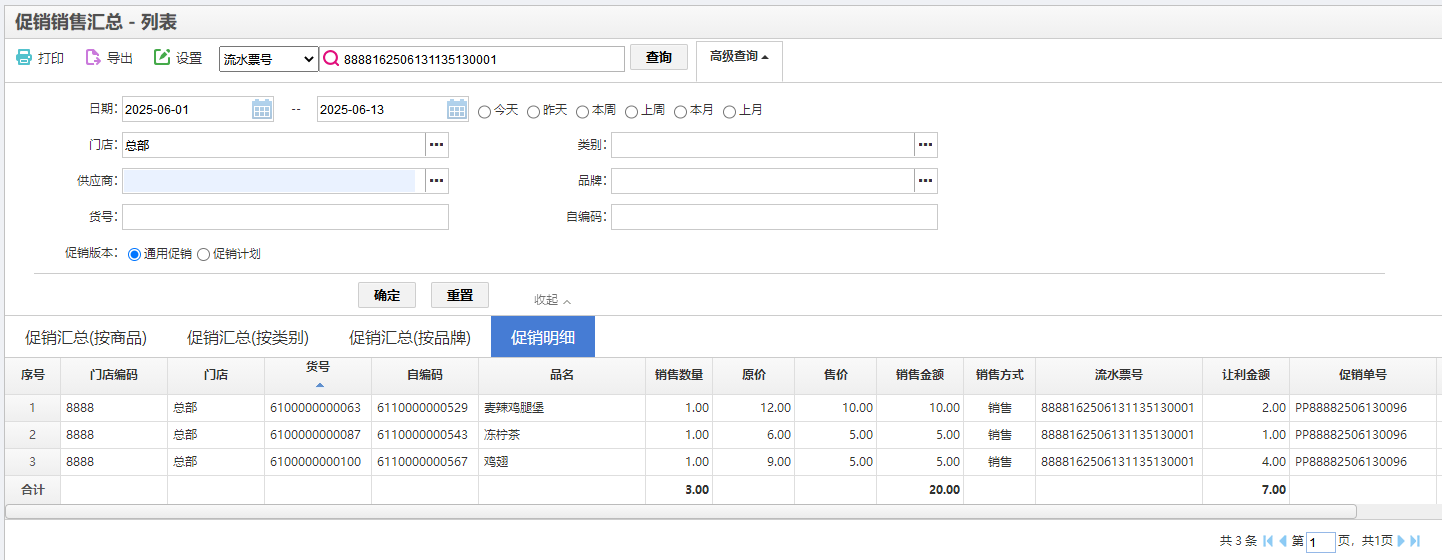The height and width of the screenshot is (560, 1442).
Task: Select the 本月 radio button
Action: point(680,111)
